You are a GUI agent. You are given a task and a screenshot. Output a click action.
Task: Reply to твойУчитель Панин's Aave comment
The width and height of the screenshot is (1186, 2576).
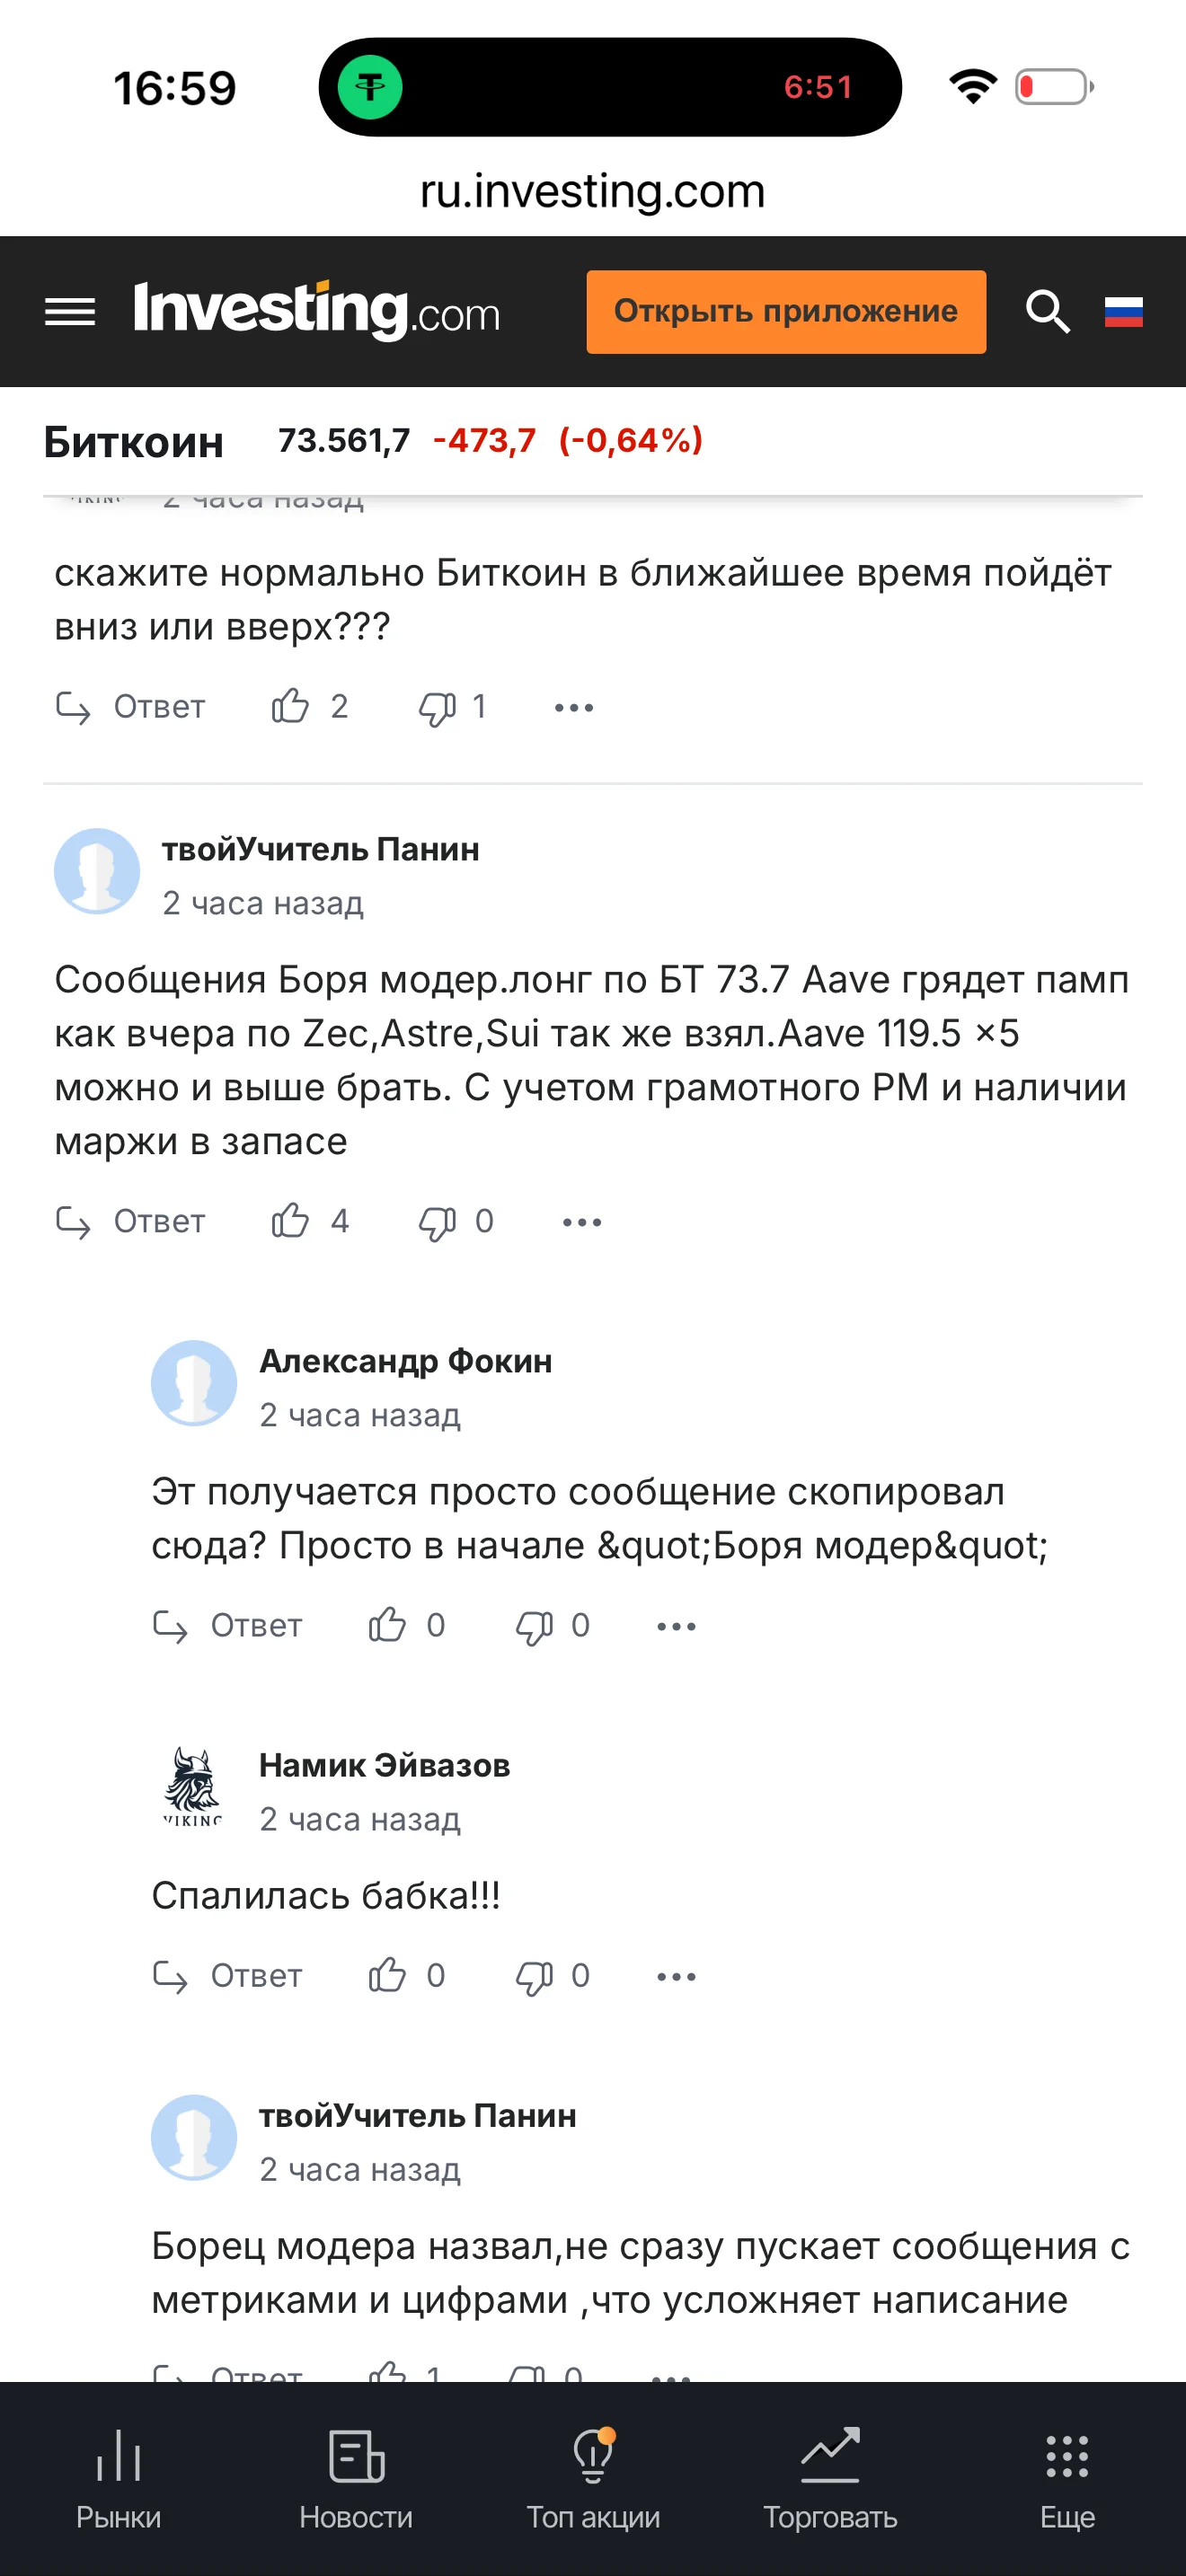130,1221
